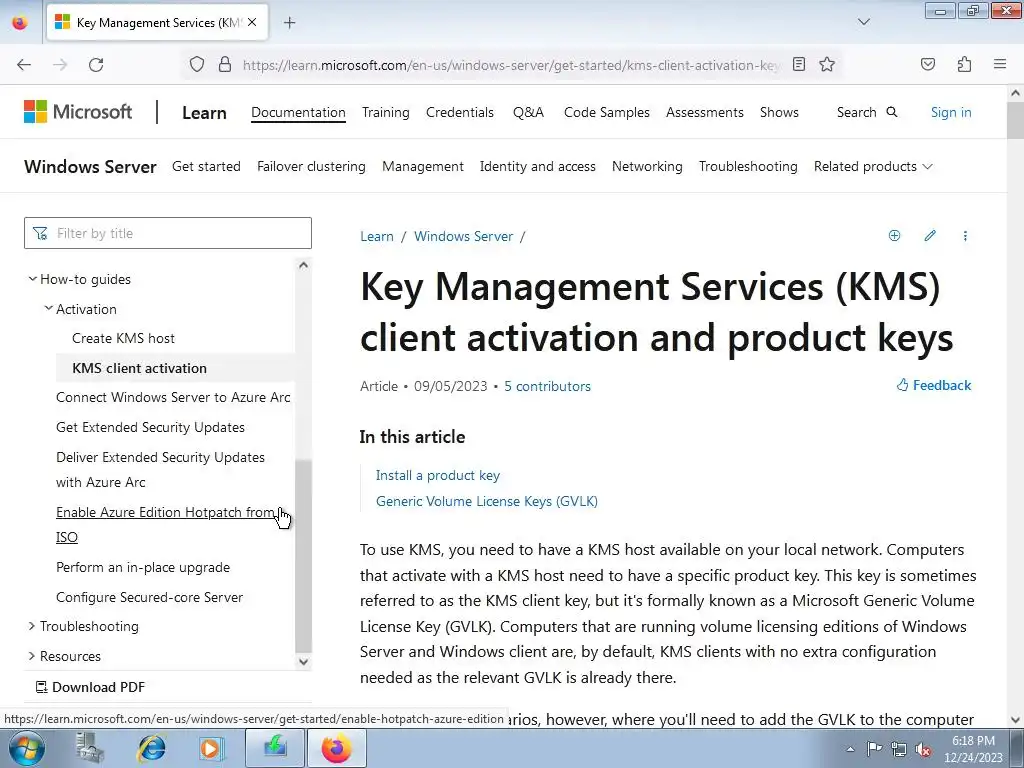This screenshot has height=768, width=1024.
Task: Open Configure Secured-core Server in sidebar
Action: tap(150, 597)
